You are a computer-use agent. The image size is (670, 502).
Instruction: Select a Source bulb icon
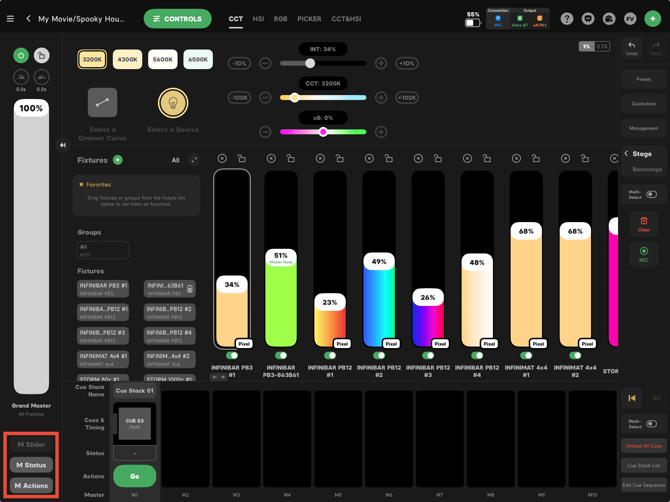tap(173, 103)
